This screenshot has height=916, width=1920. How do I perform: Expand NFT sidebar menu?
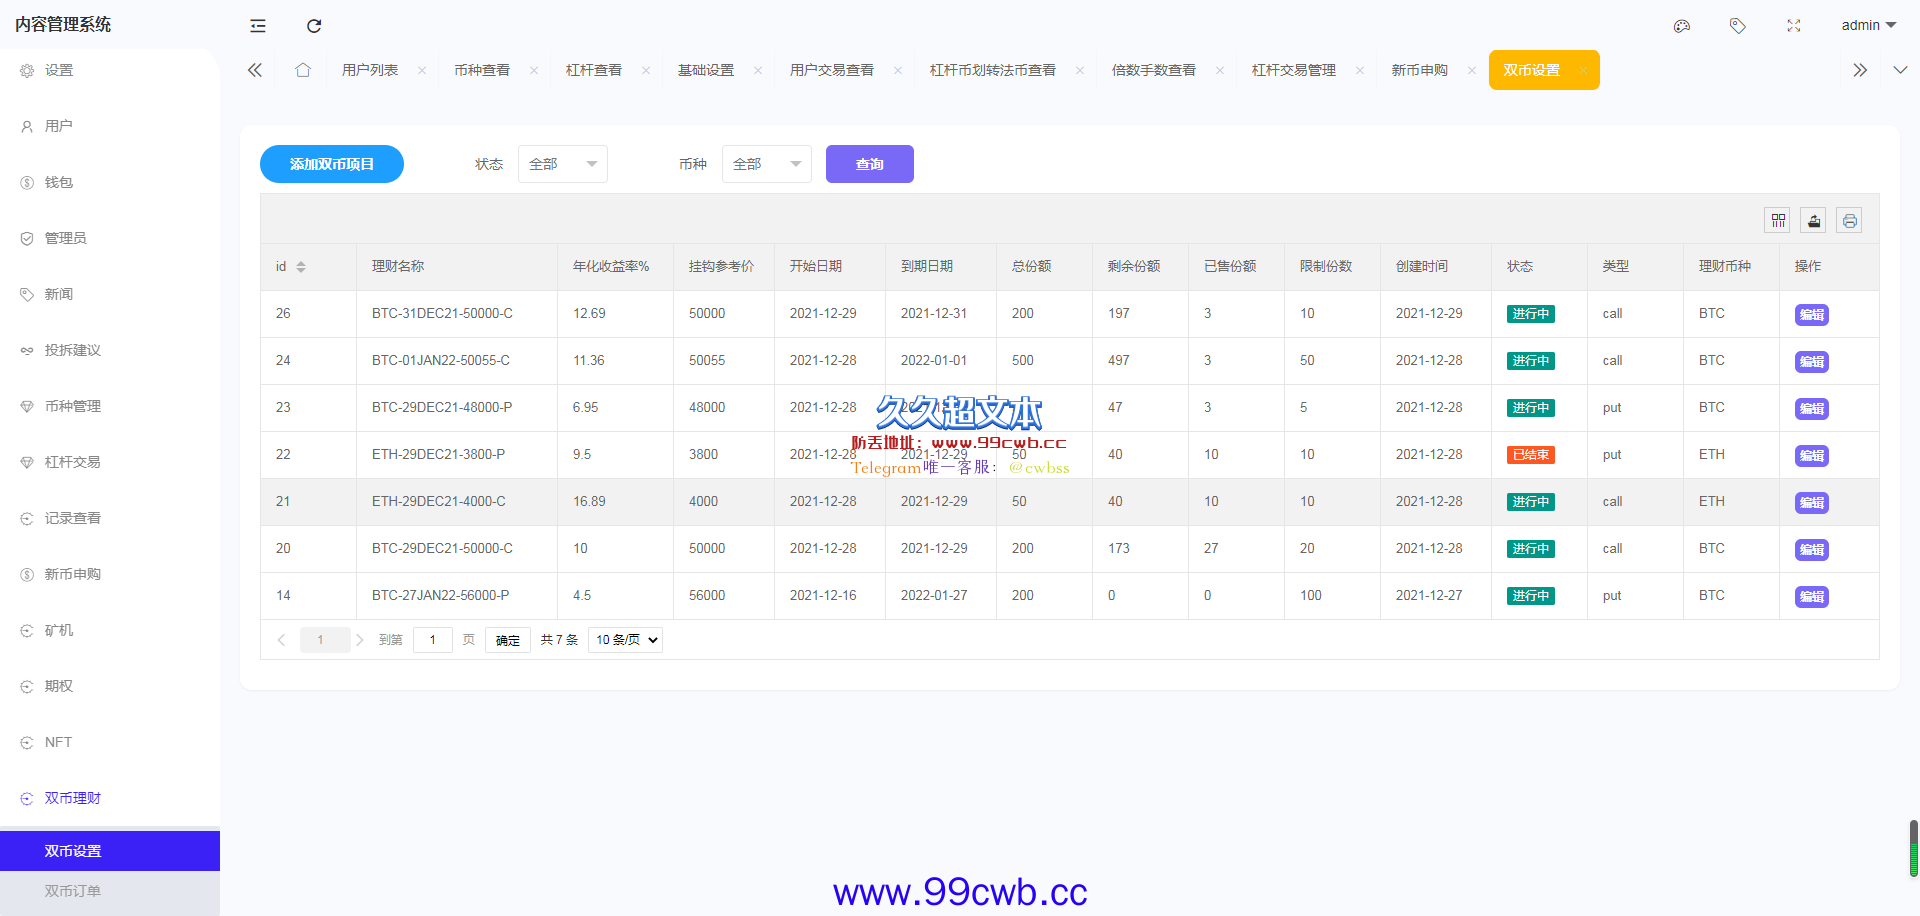[110, 742]
